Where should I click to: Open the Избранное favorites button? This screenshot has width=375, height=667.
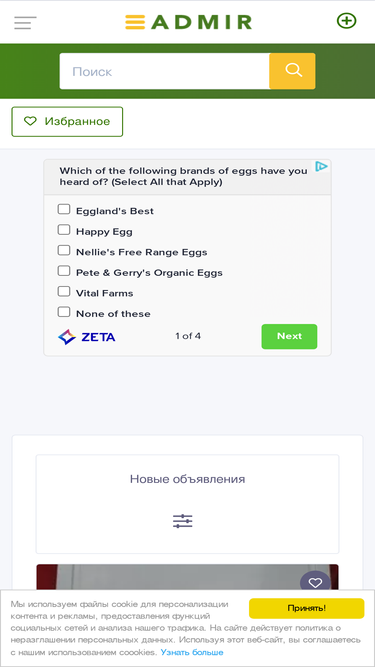(67, 122)
